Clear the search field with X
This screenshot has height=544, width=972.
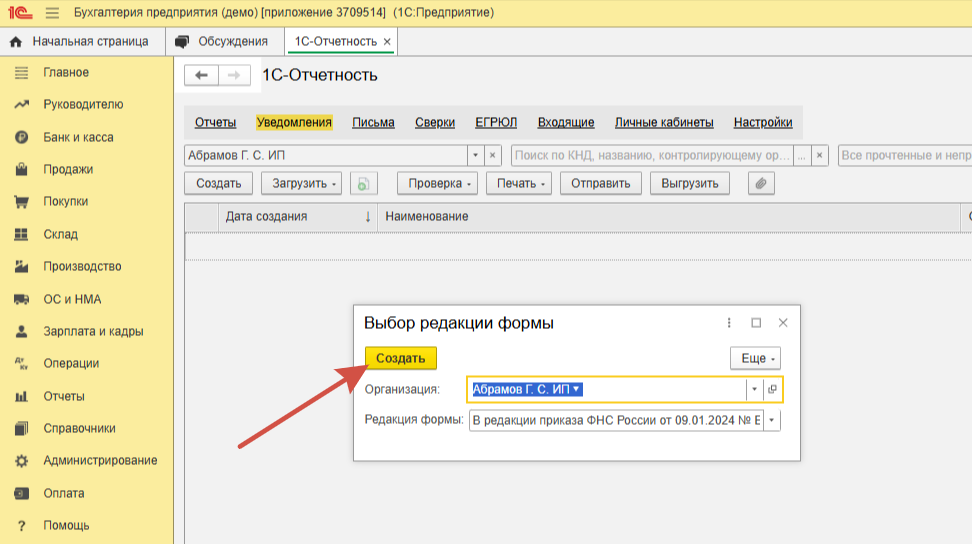point(820,156)
